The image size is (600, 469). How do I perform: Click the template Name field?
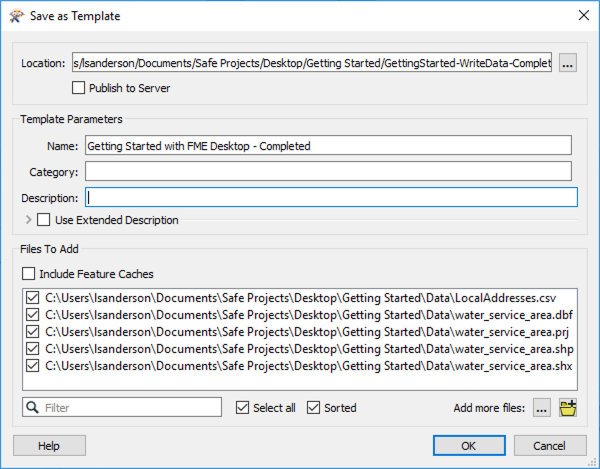(x=328, y=146)
